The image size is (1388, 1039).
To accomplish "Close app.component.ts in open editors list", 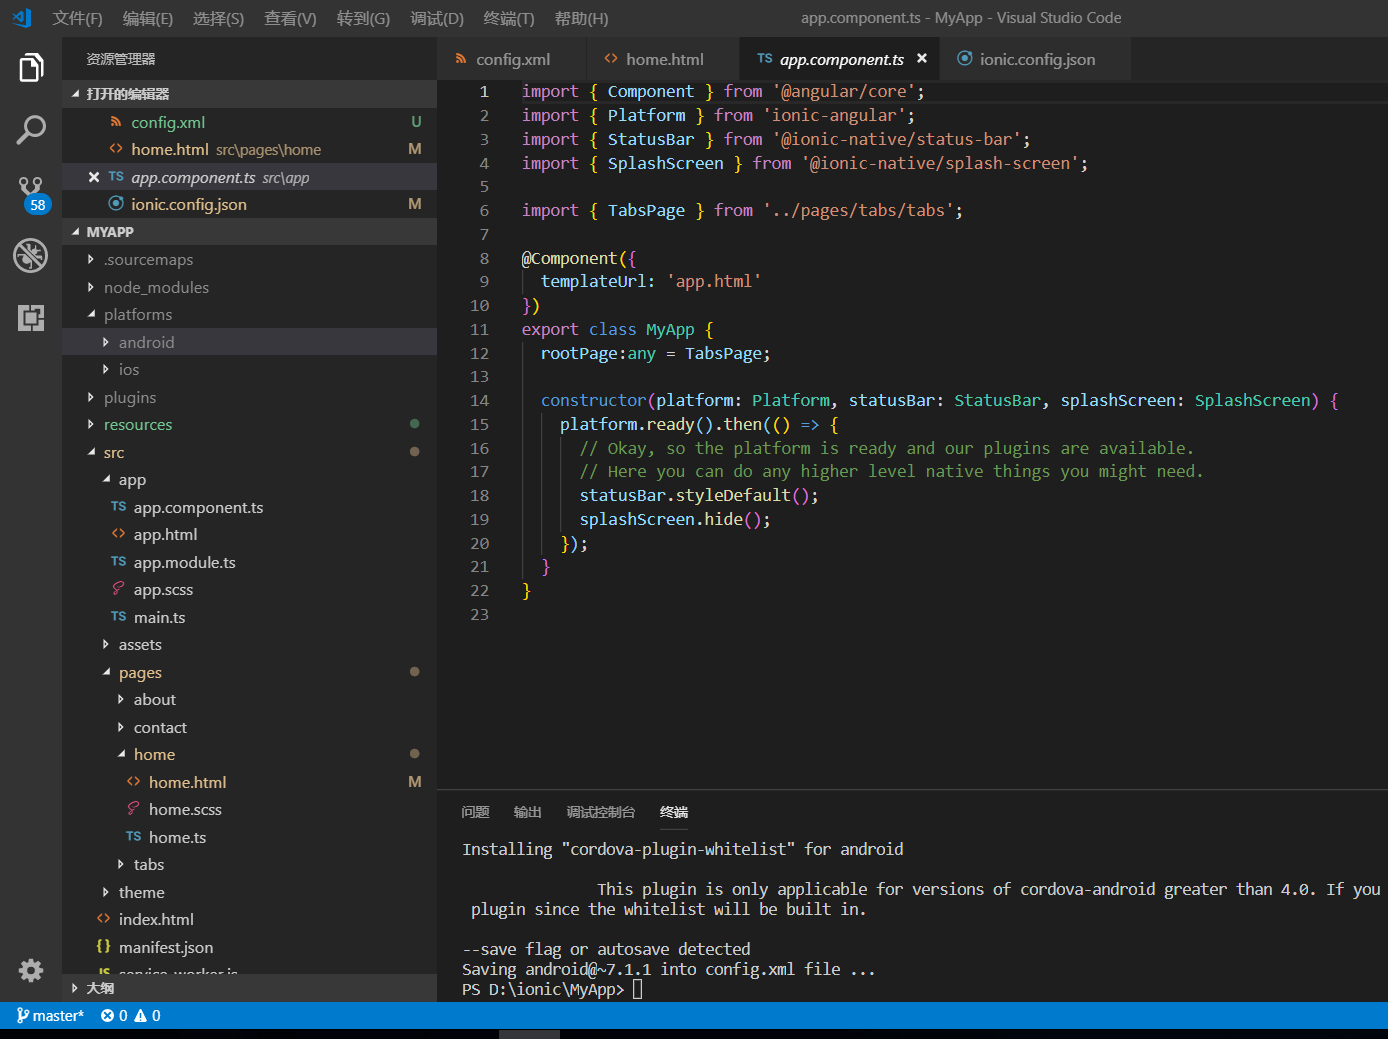I will (94, 177).
